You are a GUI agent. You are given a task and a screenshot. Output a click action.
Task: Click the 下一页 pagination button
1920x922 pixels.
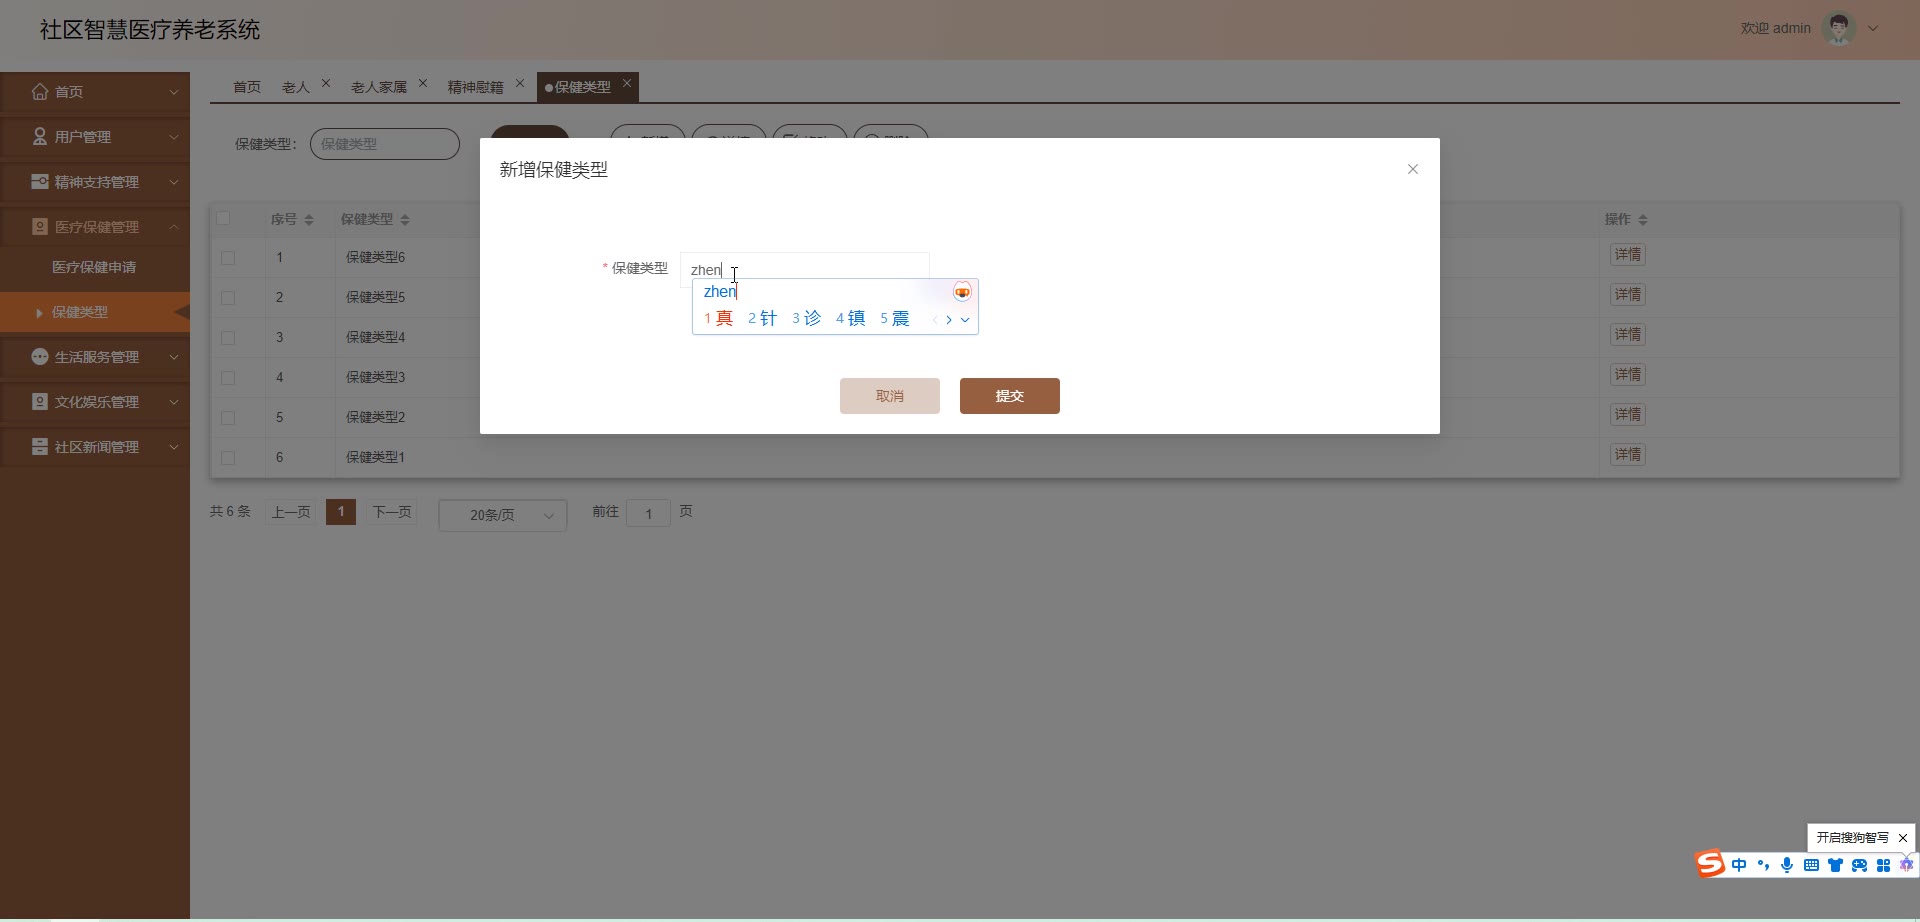point(392,512)
